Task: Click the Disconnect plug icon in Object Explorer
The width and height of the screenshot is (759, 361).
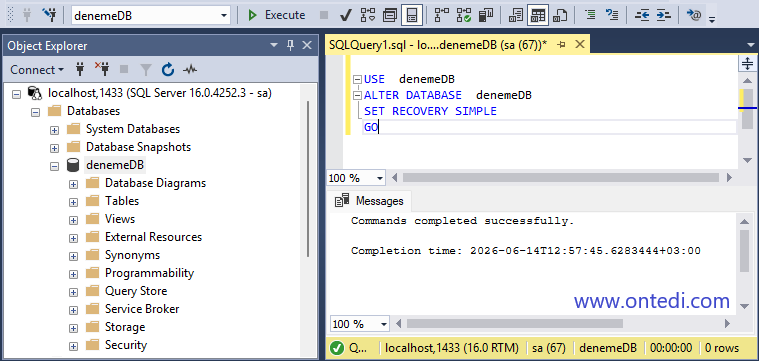Action: [x=102, y=70]
